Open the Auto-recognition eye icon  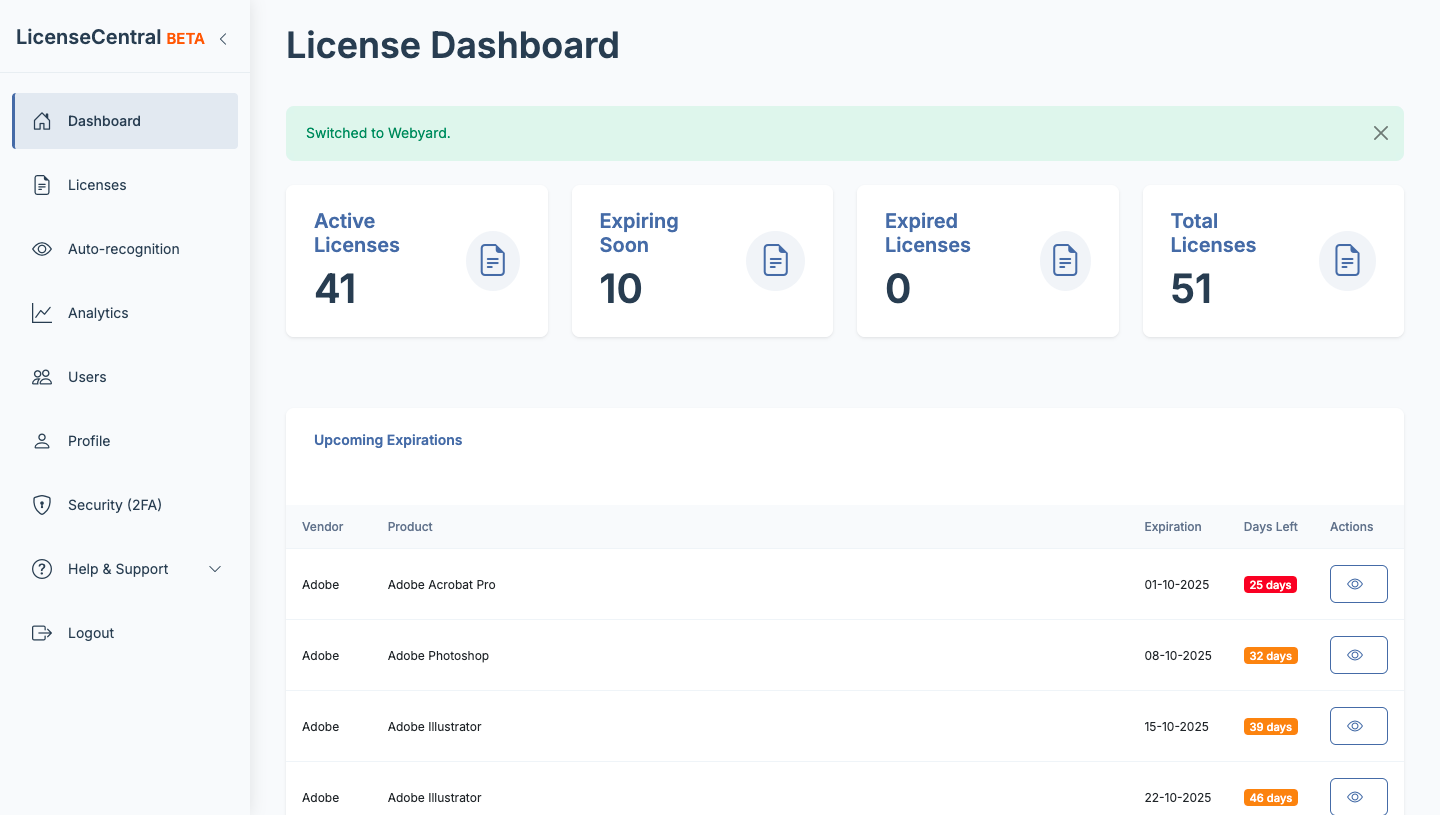pyautogui.click(x=41, y=248)
